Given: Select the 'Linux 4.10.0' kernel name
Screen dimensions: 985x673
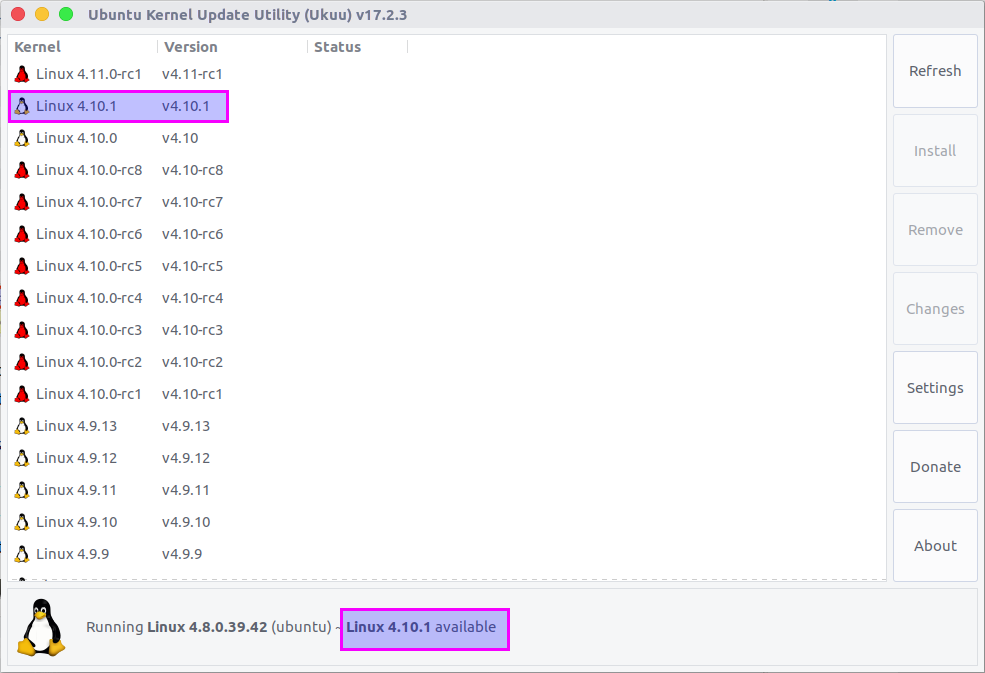Looking at the screenshot, I should tap(77, 138).
